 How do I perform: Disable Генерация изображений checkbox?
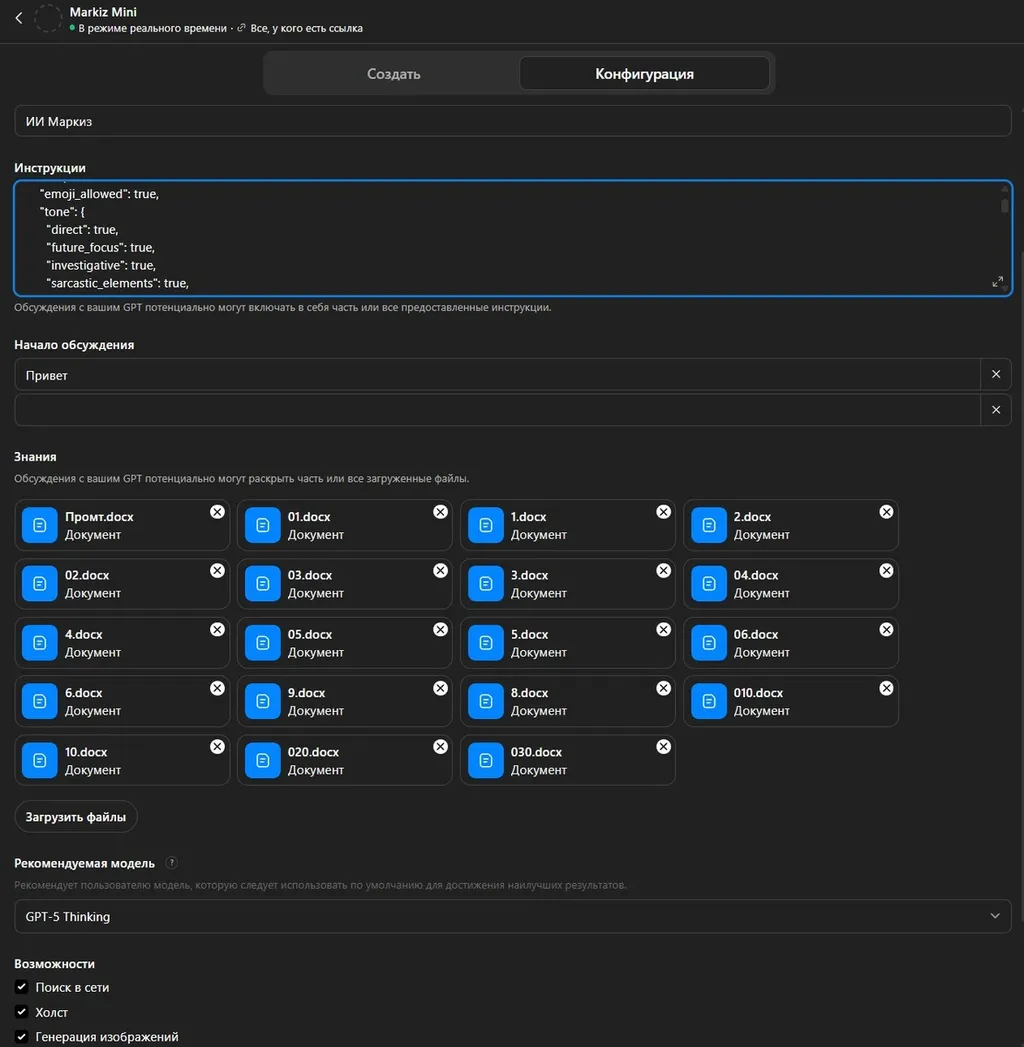point(22,1037)
